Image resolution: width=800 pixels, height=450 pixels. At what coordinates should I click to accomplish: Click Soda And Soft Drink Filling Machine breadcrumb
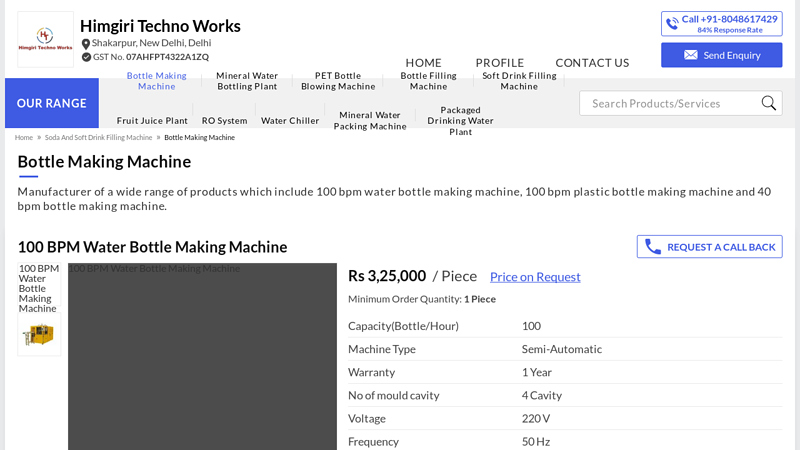98,137
